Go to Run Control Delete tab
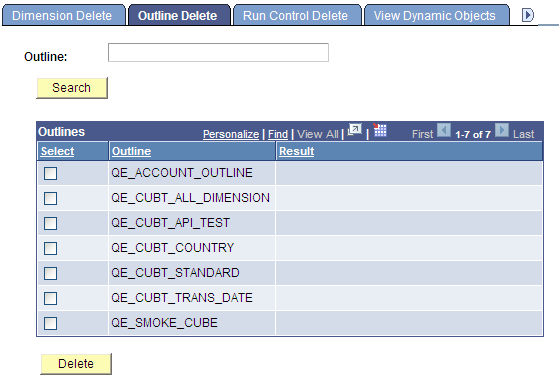The image size is (559, 381). (297, 16)
